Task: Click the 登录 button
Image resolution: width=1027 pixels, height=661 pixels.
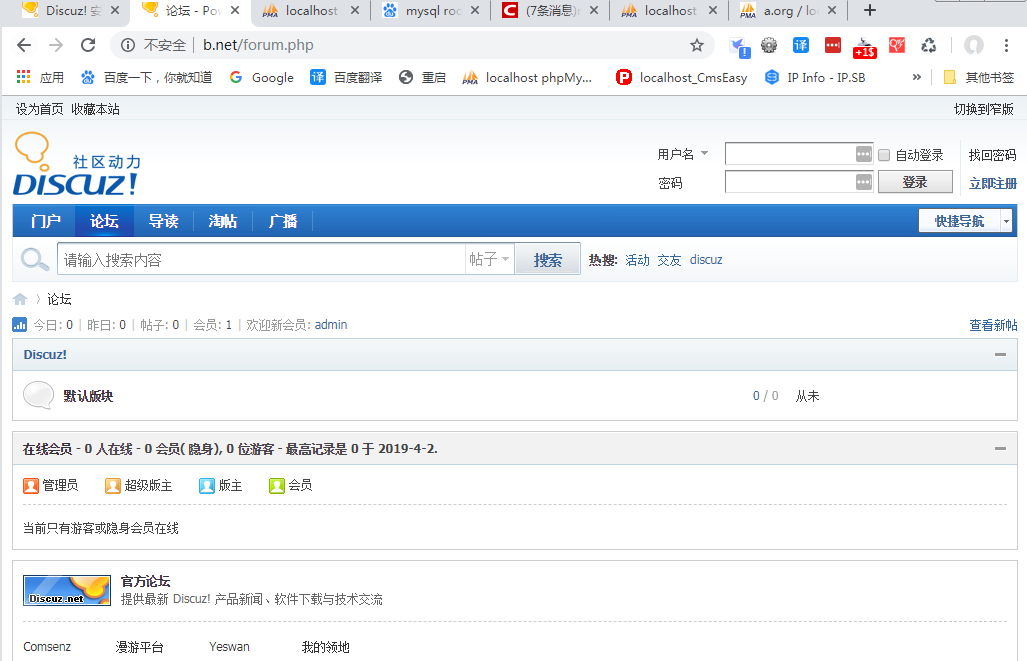Action: [x=915, y=182]
